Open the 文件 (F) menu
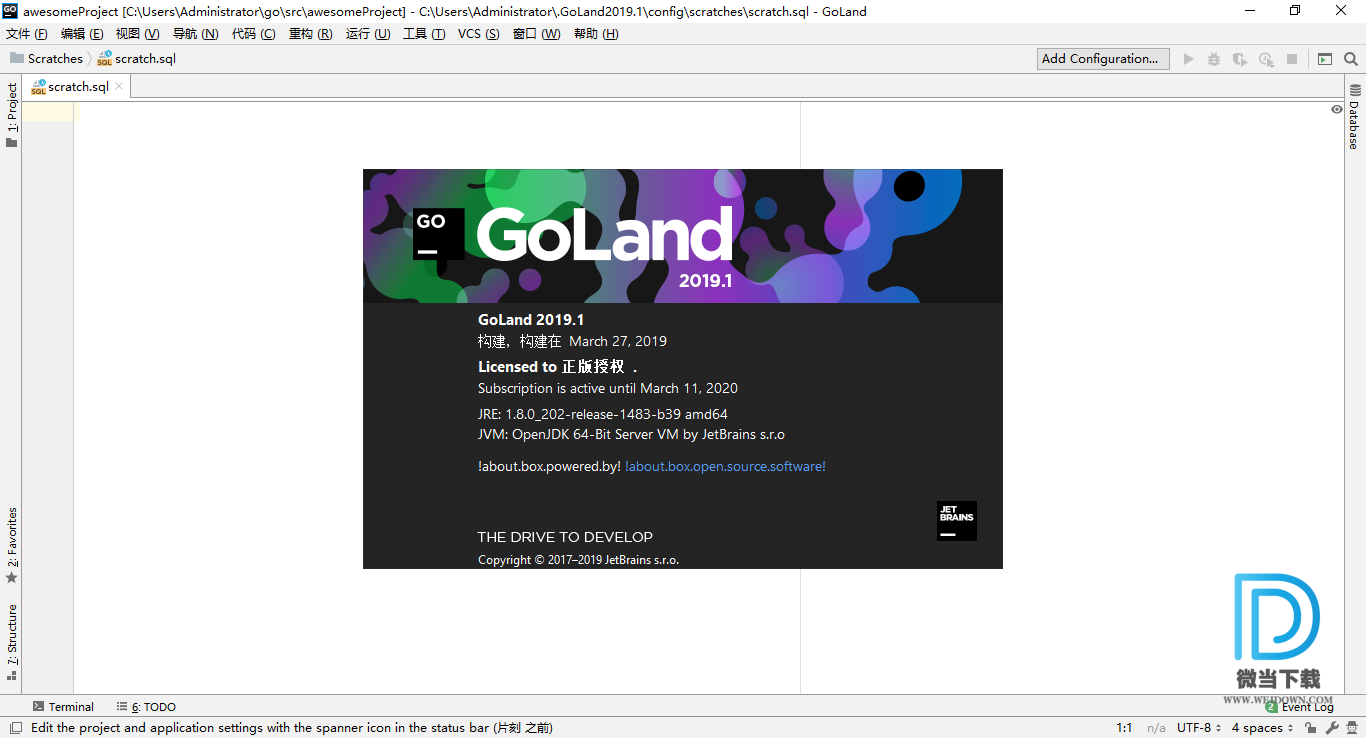Viewport: 1366px width, 738px height. point(27,34)
